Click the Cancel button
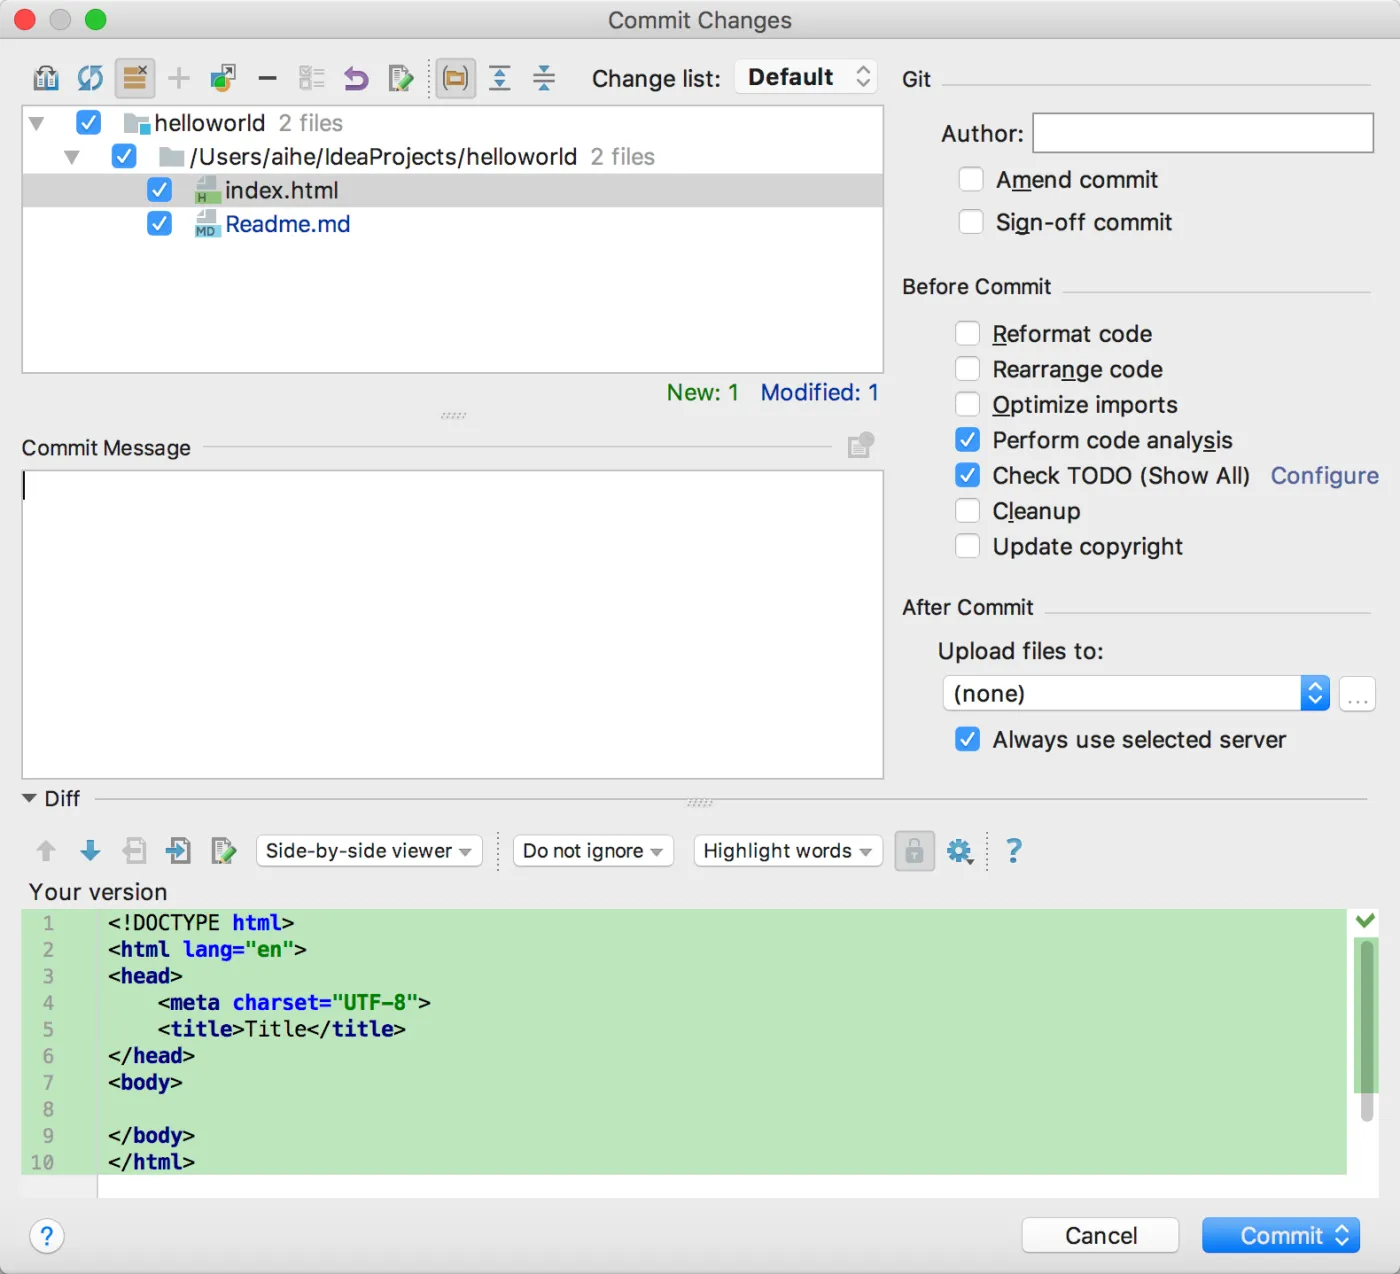Image resolution: width=1400 pixels, height=1274 pixels. pyautogui.click(x=1100, y=1236)
